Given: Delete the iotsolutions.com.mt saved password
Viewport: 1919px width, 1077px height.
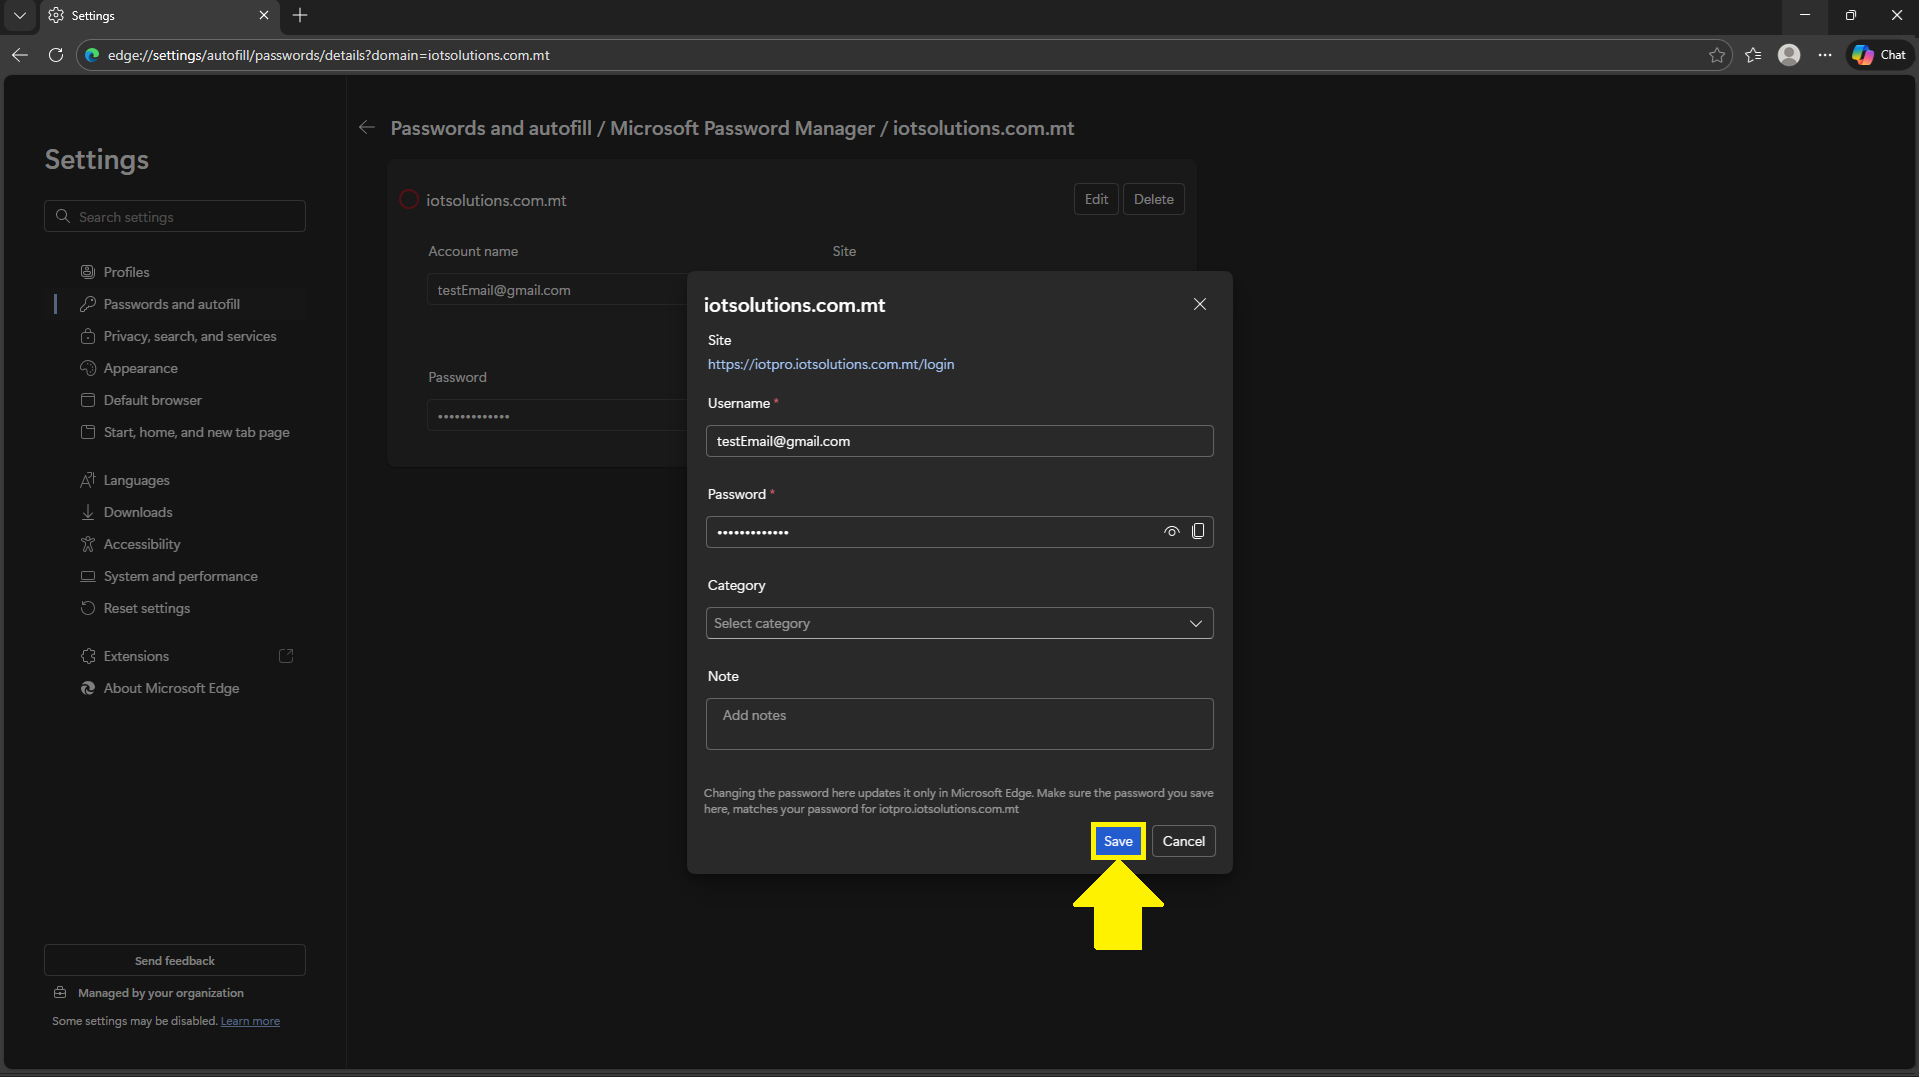Looking at the screenshot, I should pos(1154,199).
